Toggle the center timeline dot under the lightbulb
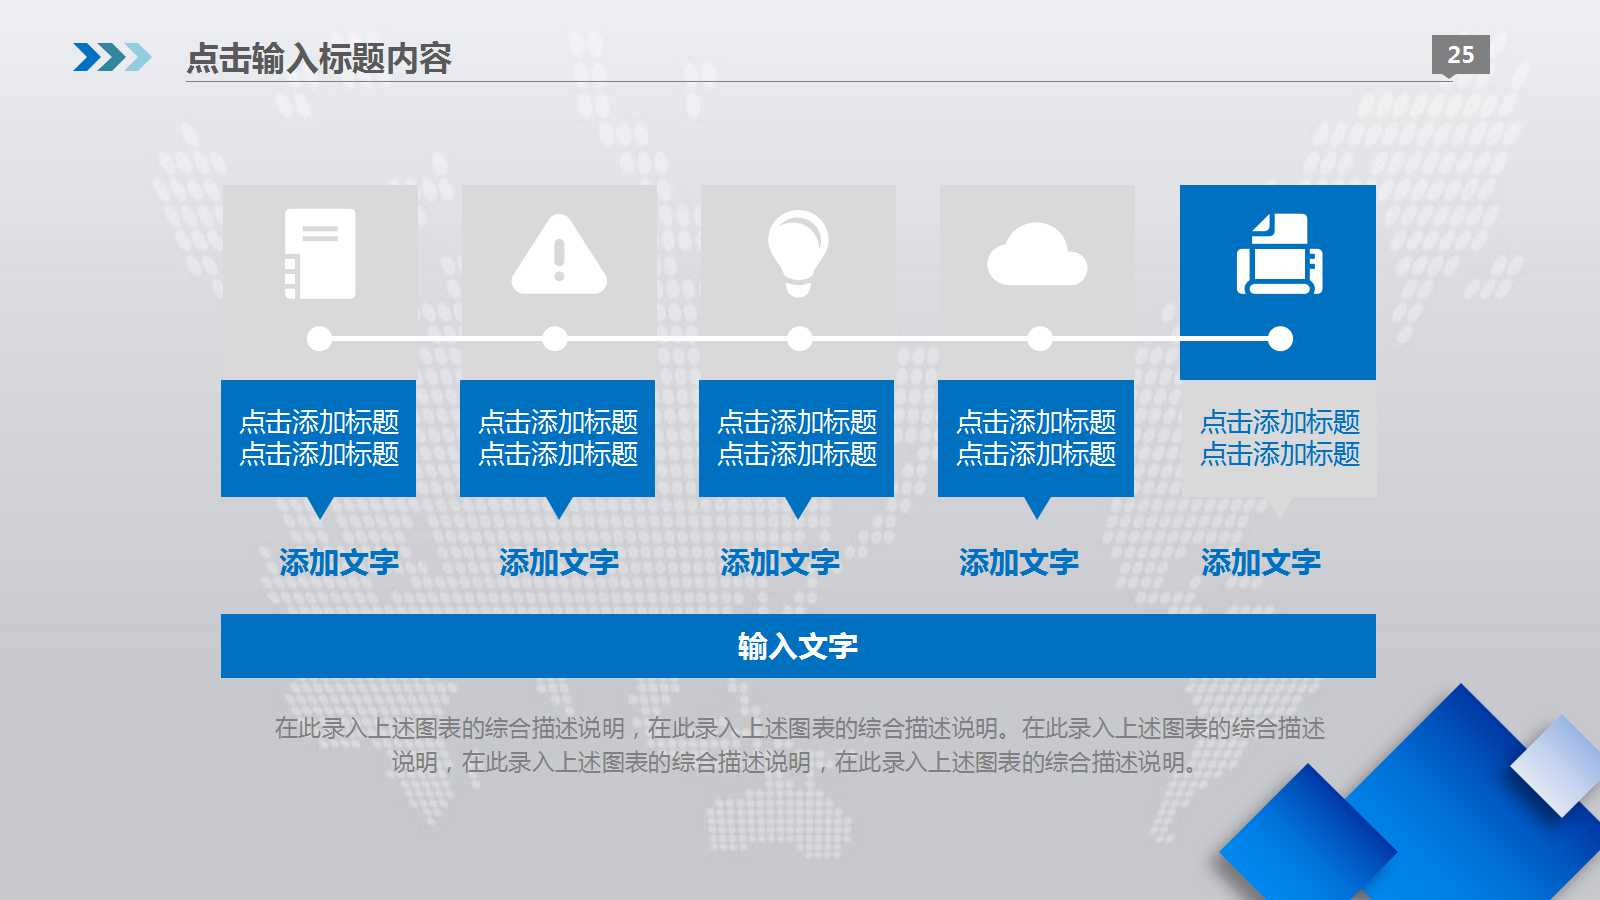The height and width of the screenshot is (900, 1600). (x=798, y=339)
